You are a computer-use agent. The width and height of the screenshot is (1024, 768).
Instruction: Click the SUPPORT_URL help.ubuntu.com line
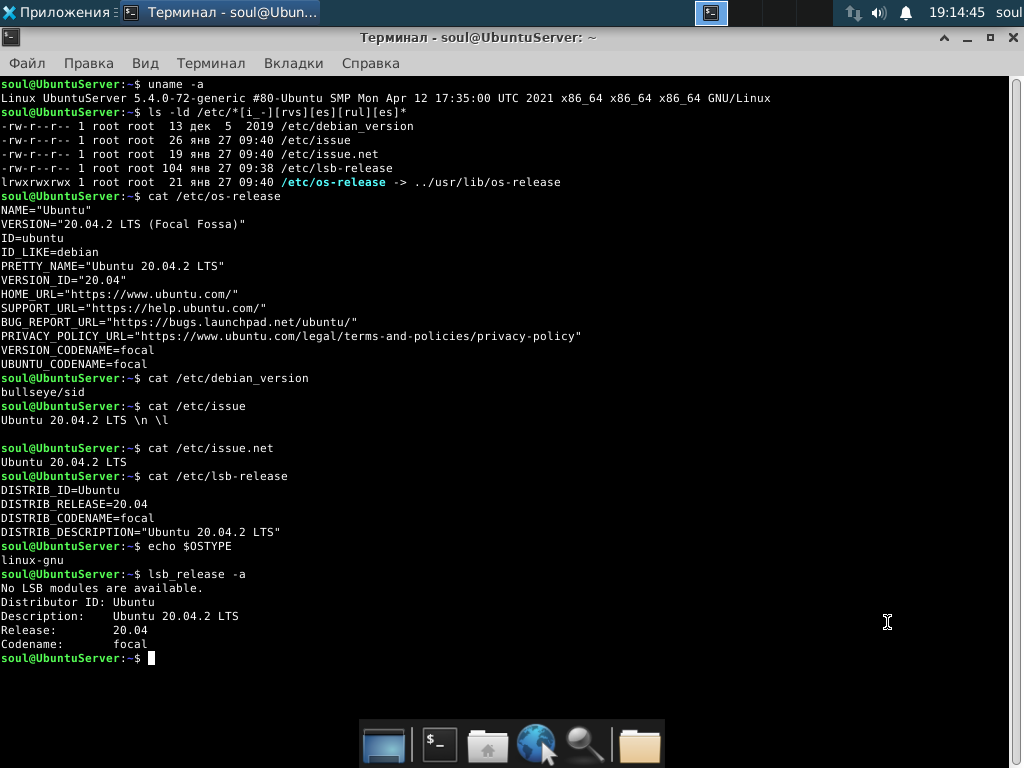click(133, 308)
